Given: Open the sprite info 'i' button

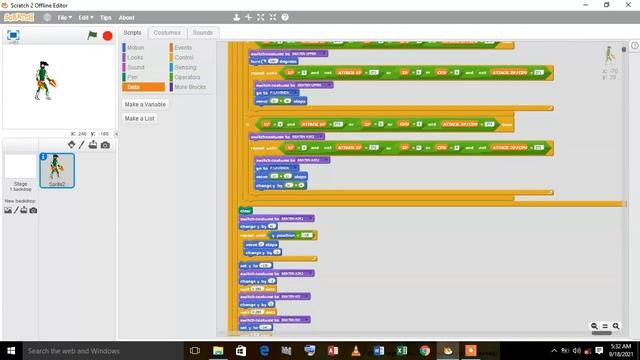Looking at the screenshot, I should [x=43, y=157].
